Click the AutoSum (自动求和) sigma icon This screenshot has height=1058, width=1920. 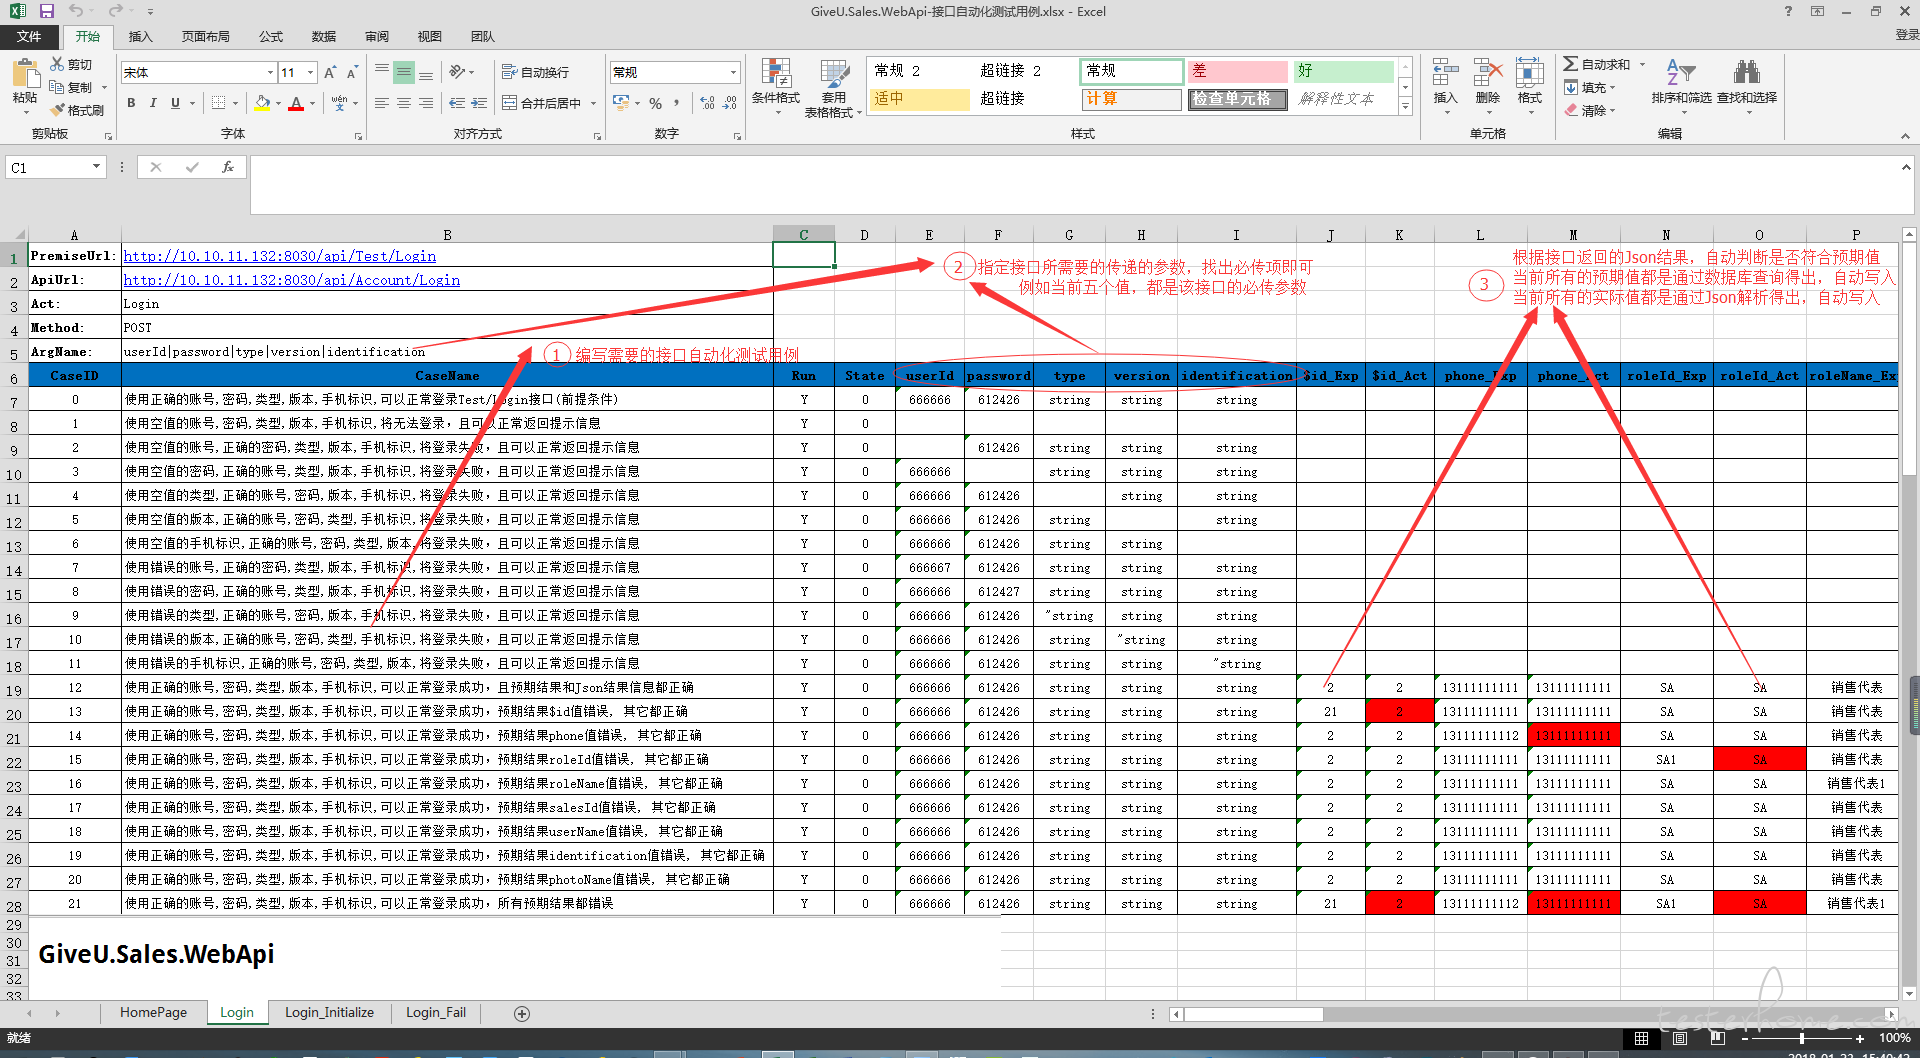coord(1571,64)
